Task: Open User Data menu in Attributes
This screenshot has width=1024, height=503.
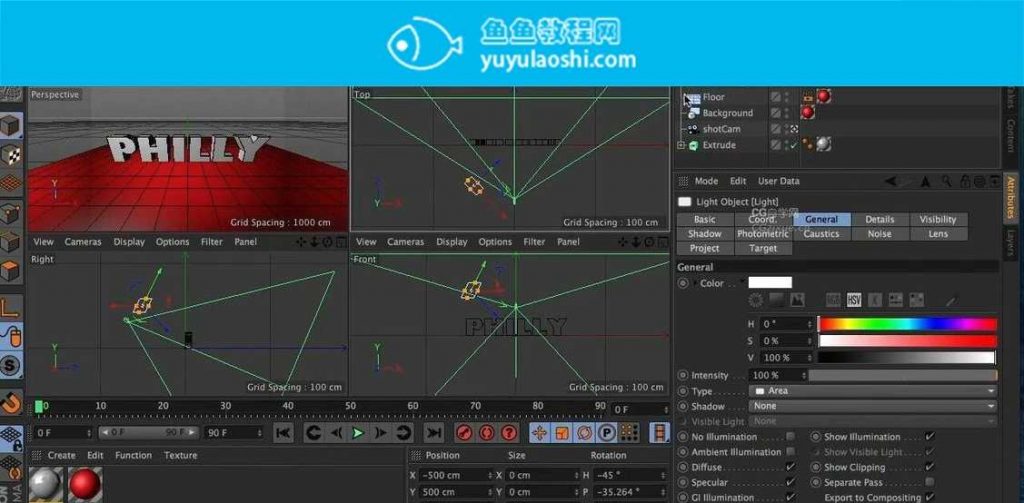Action: [778, 181]
